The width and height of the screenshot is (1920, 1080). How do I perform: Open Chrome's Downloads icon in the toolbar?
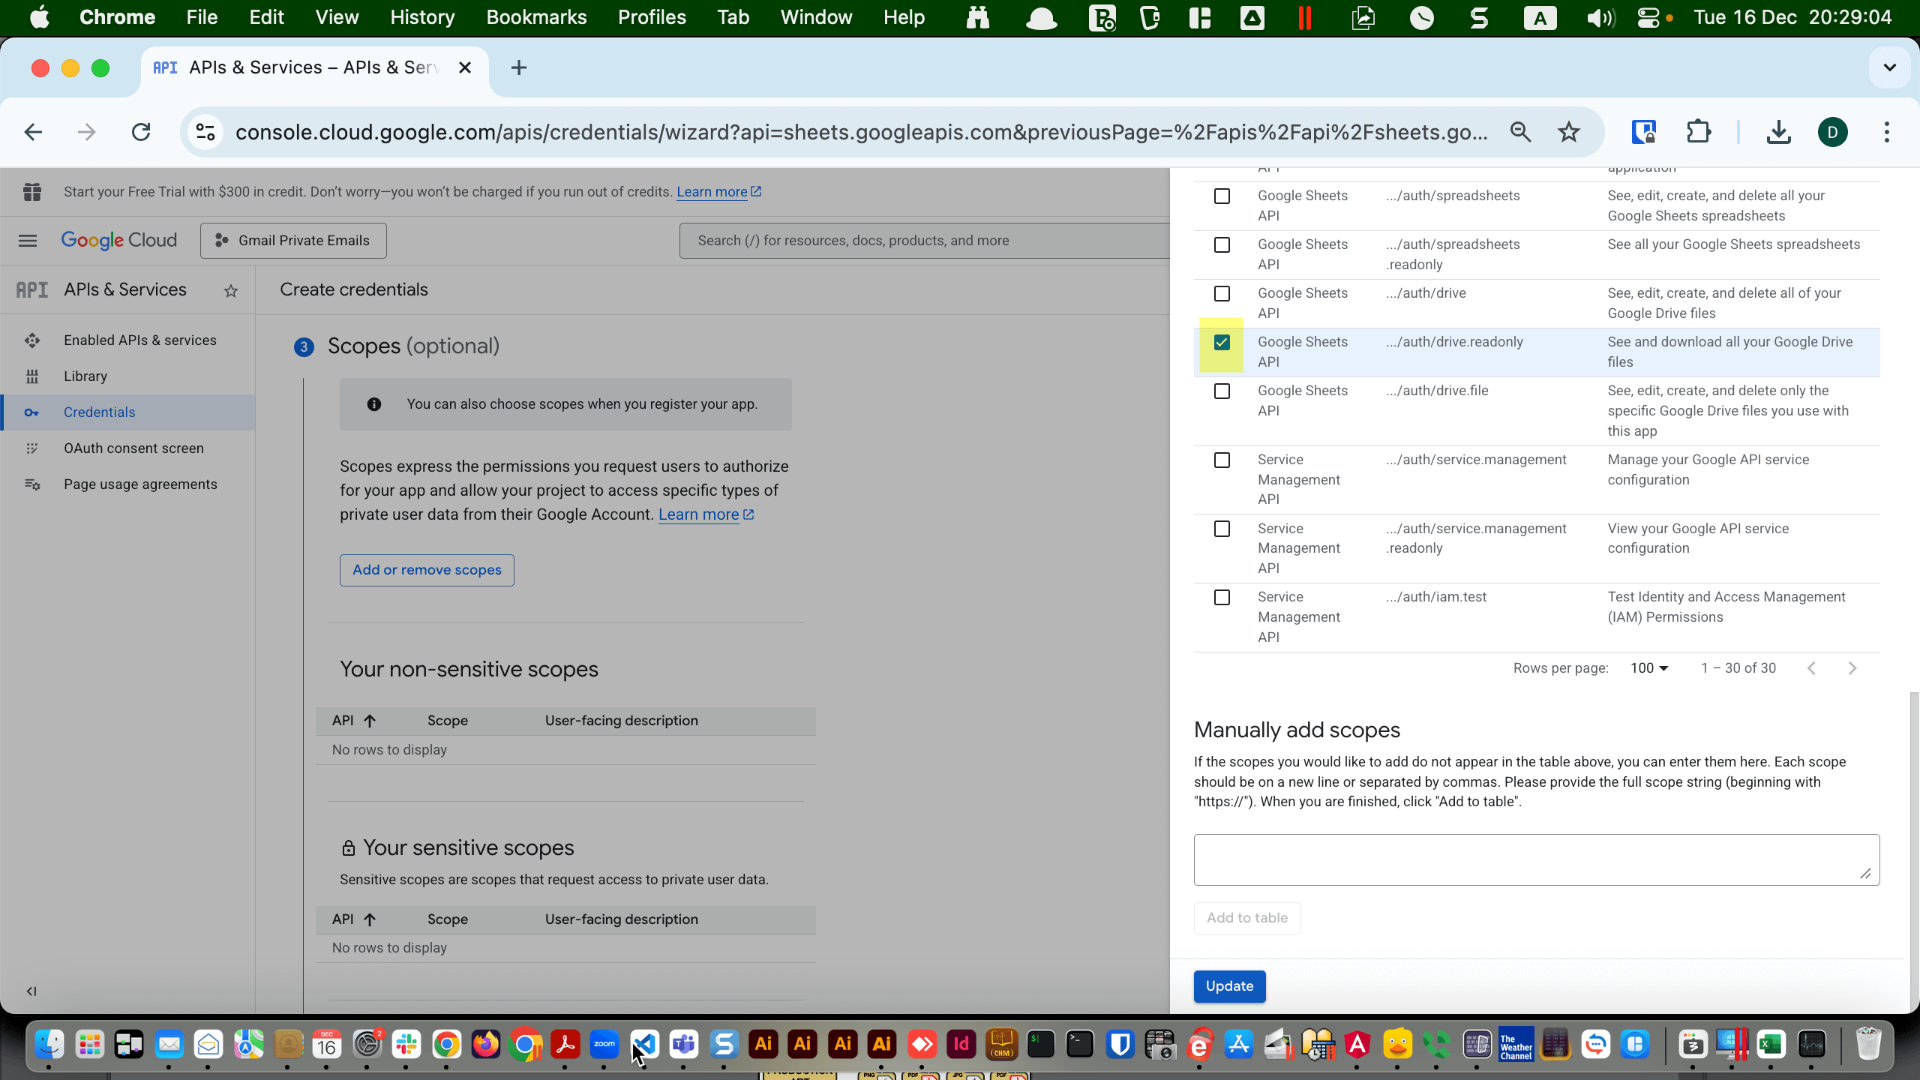tap(1778, 131)
